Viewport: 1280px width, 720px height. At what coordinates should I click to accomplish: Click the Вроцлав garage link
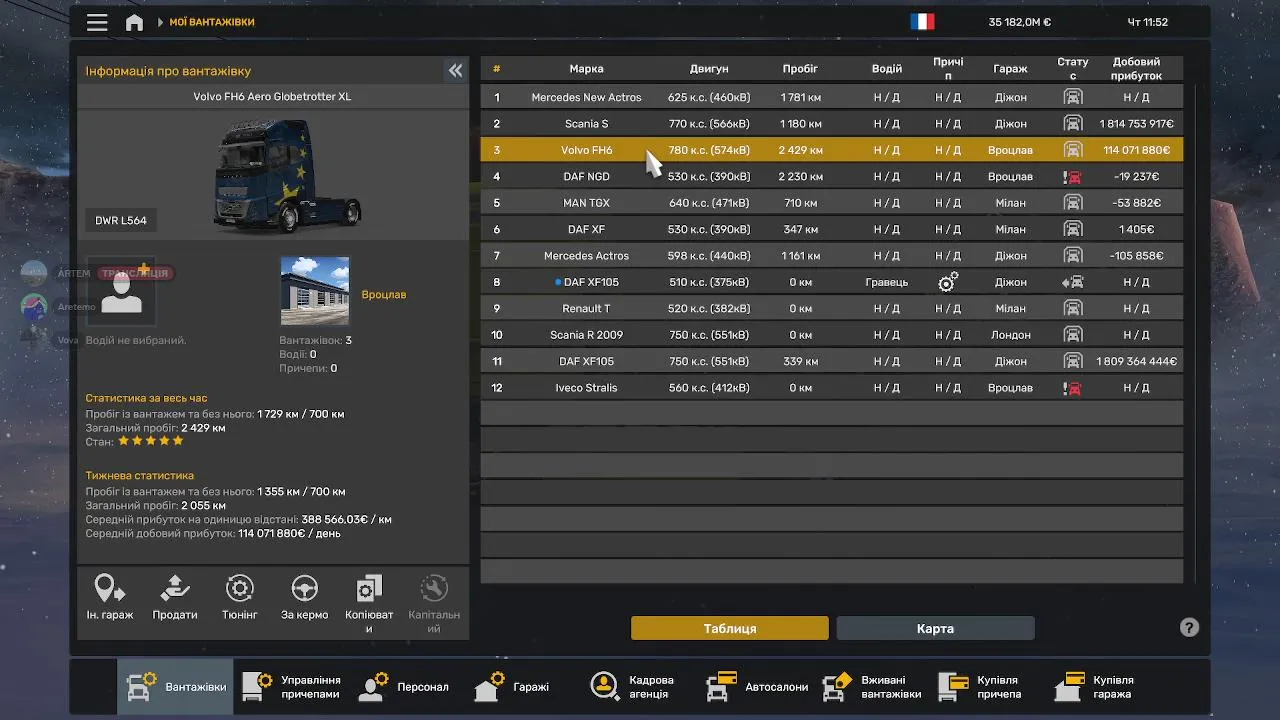(384, 295)
